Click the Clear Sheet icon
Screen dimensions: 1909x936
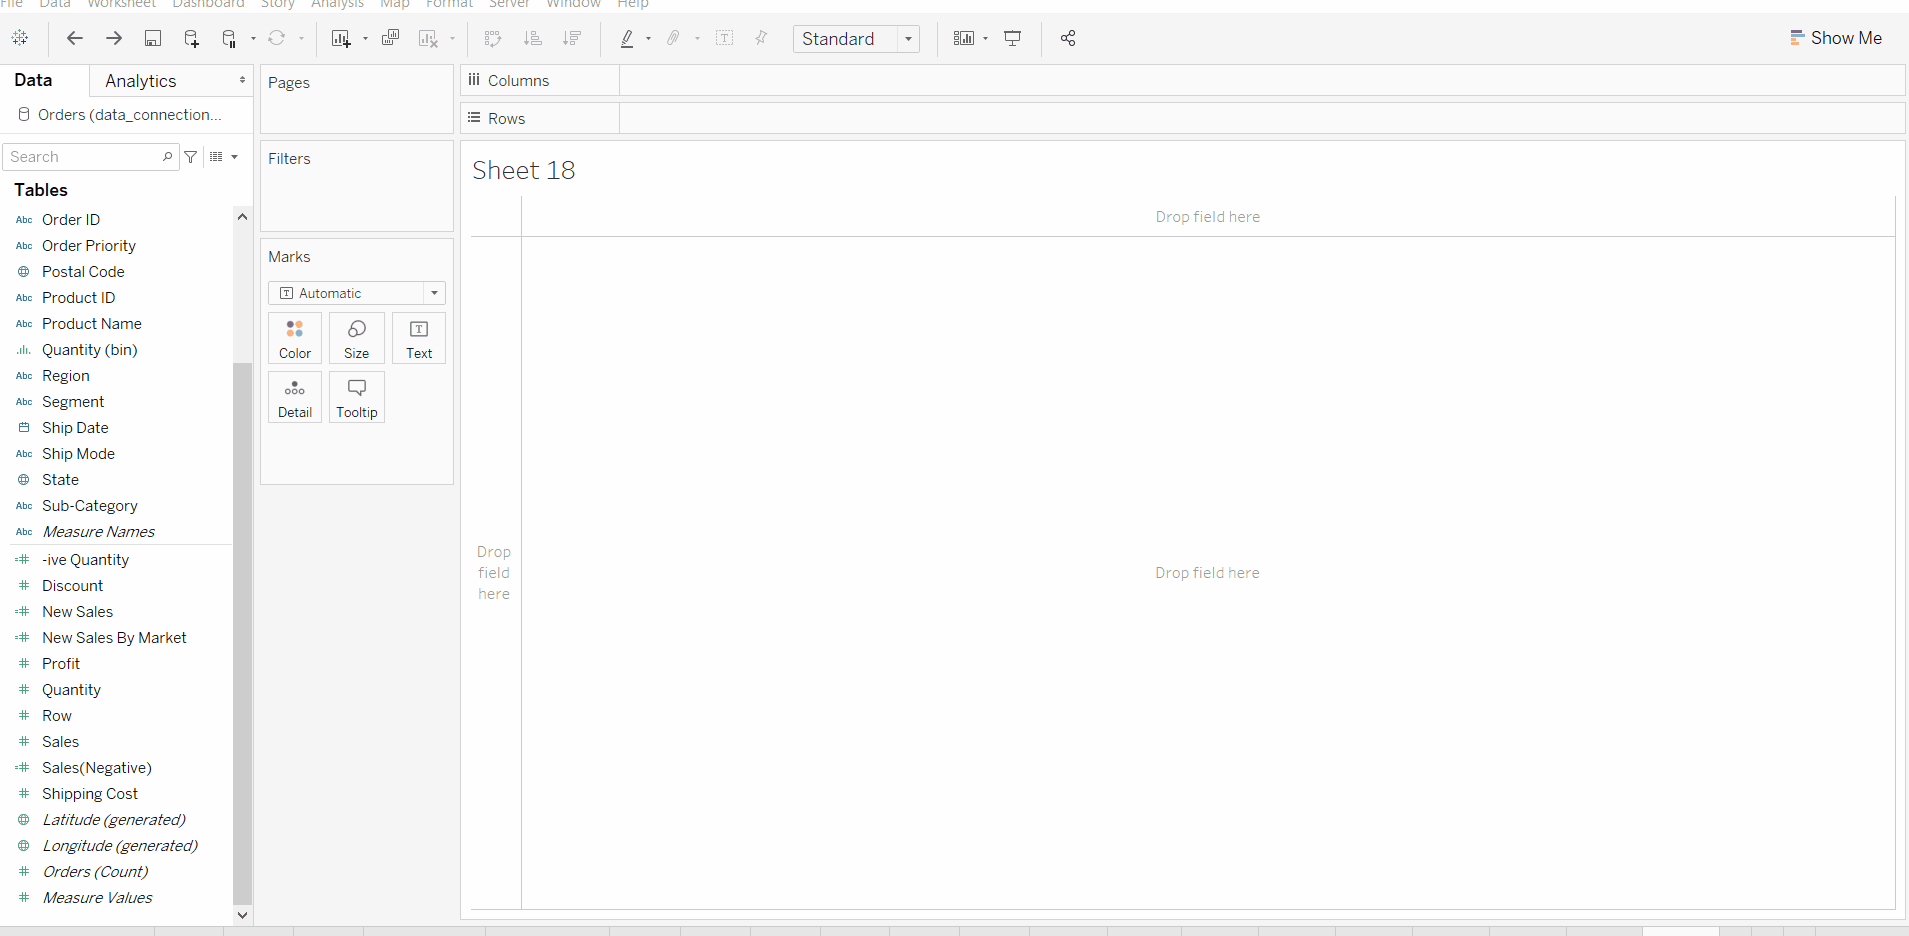(428, 38)
